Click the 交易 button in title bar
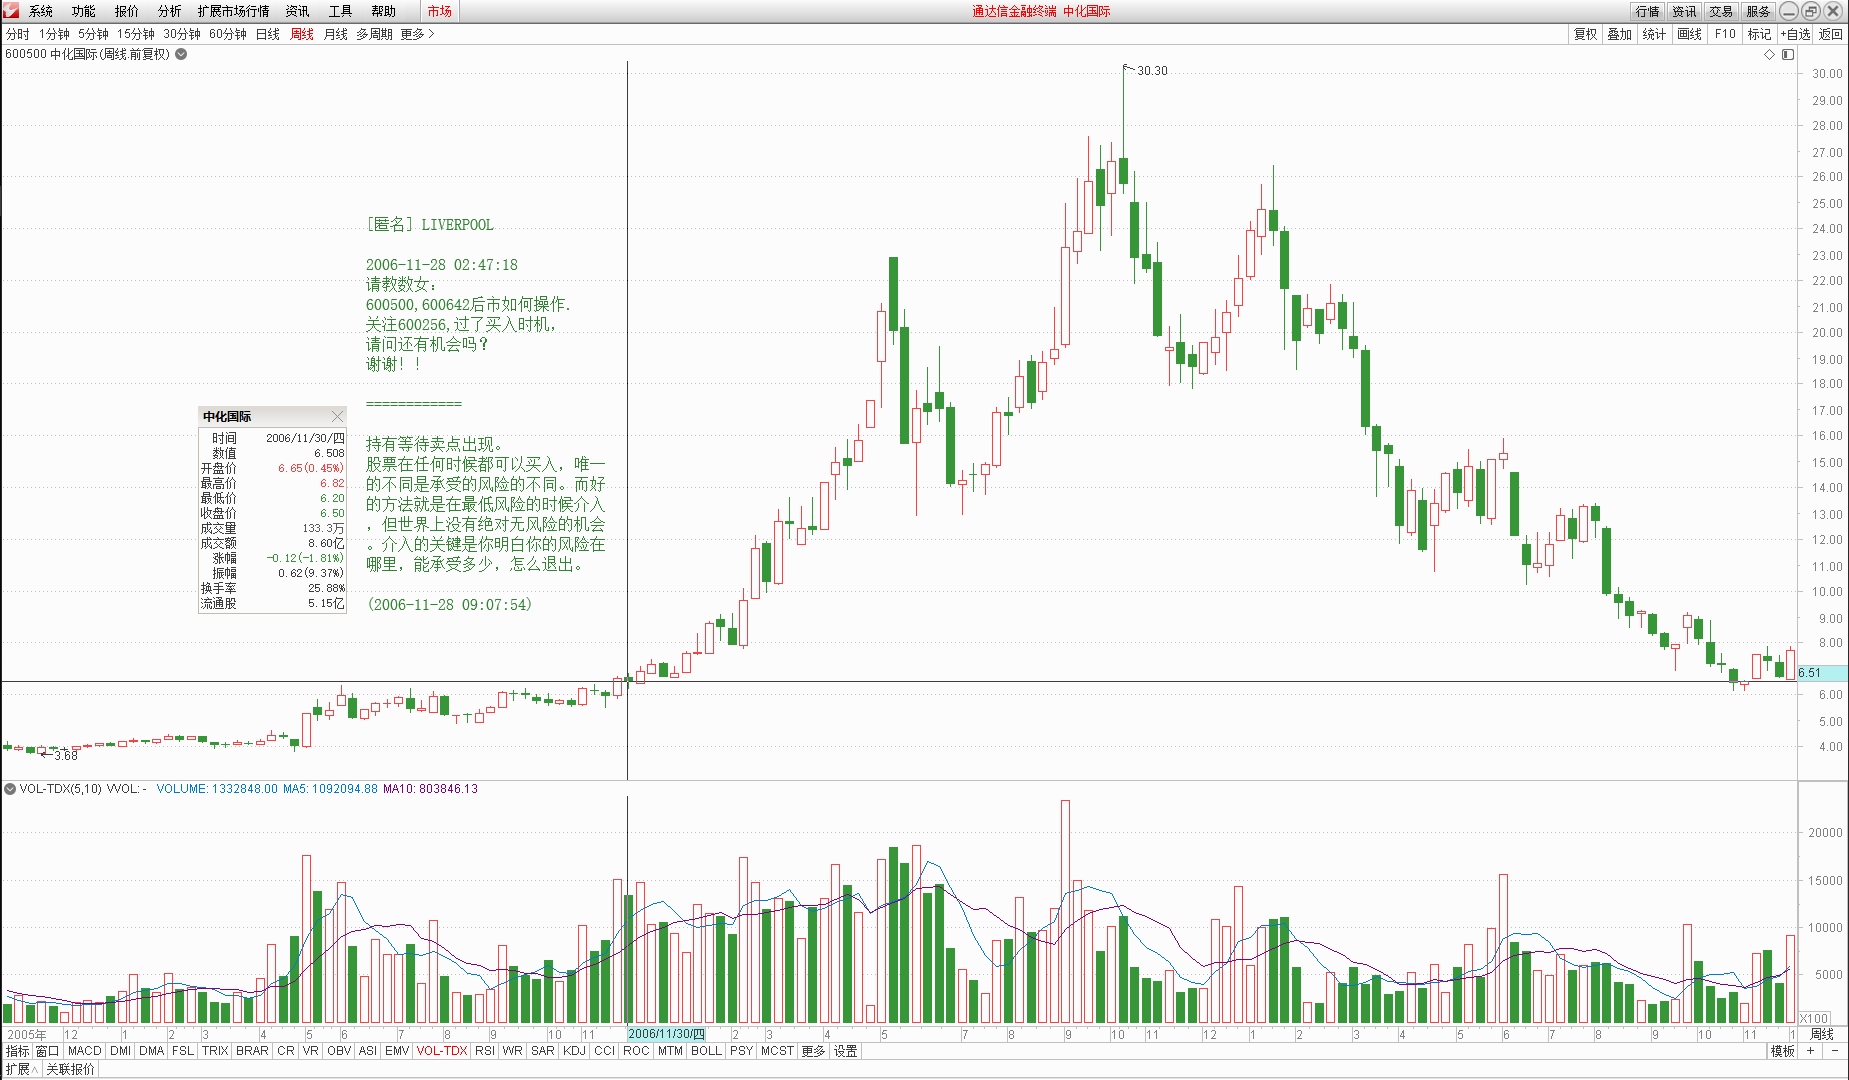1849x1080 pixels. (1720, 11)
